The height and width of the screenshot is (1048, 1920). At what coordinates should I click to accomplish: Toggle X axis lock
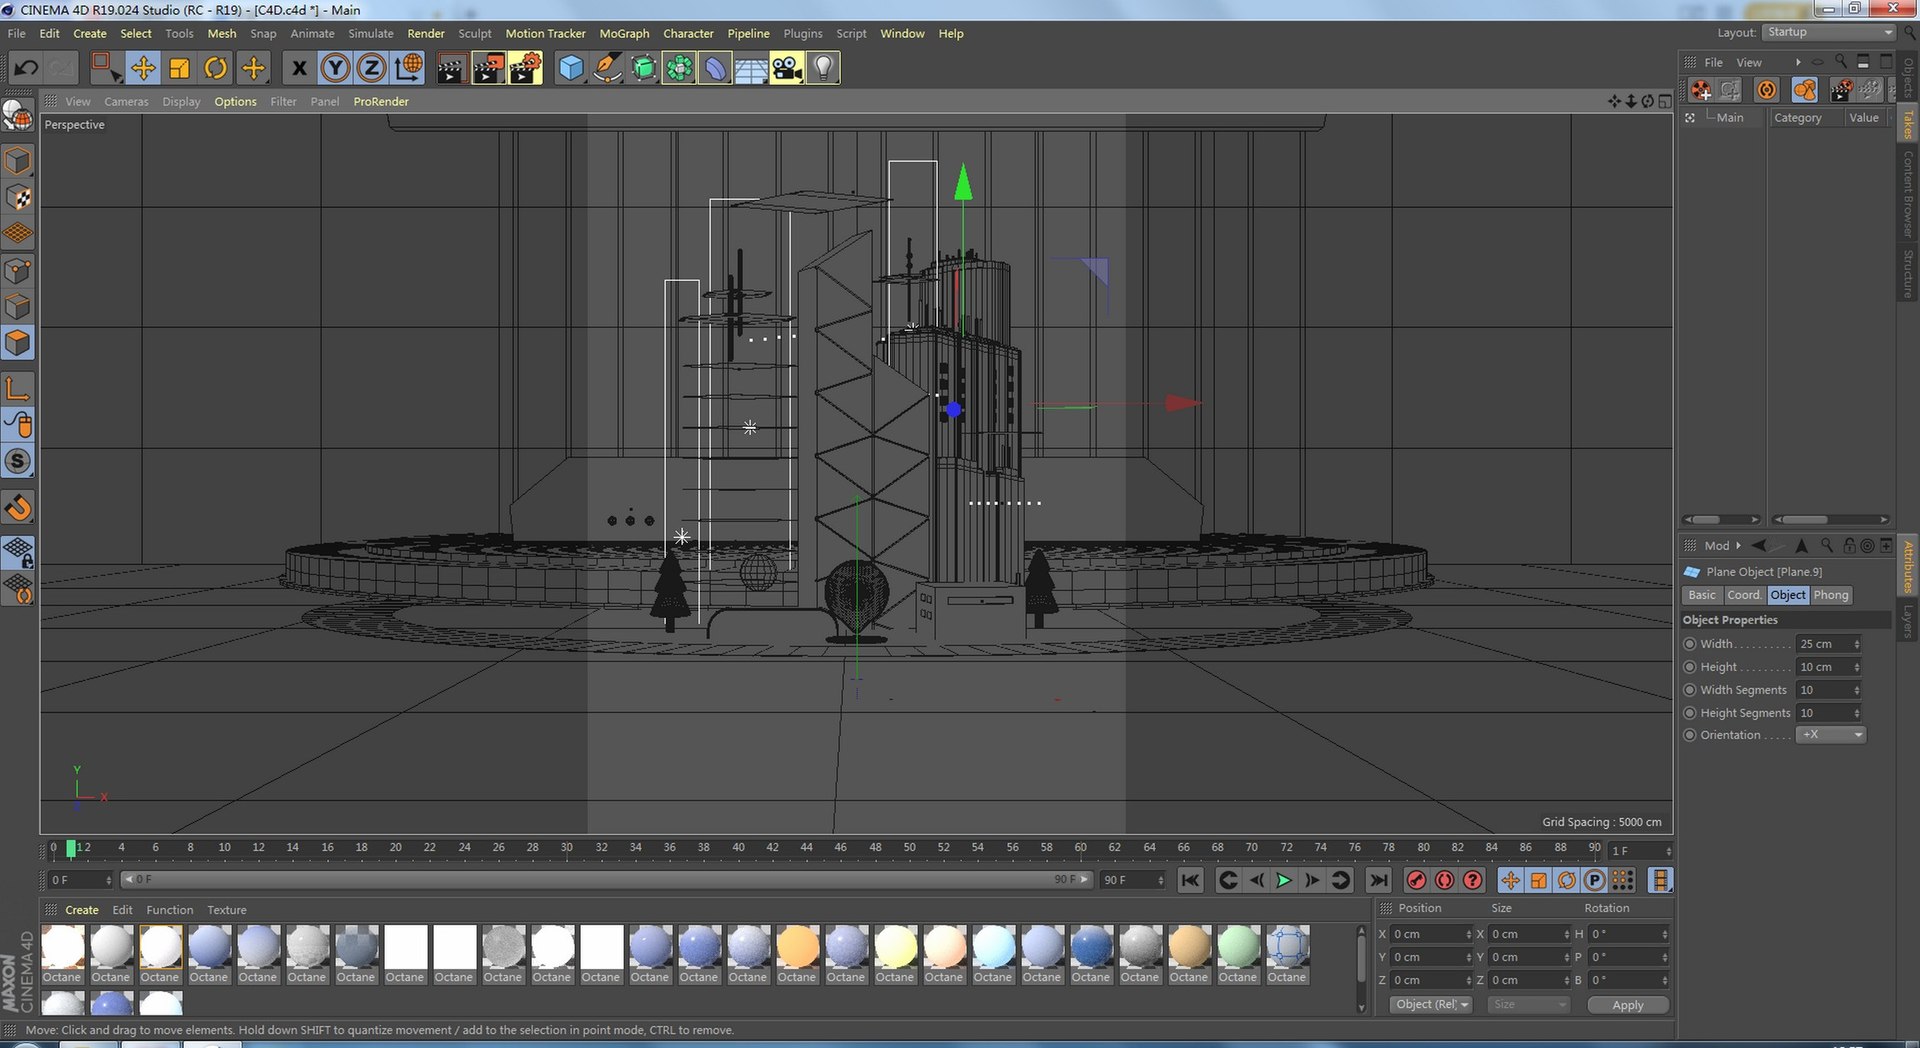click(x=298, y=68)
